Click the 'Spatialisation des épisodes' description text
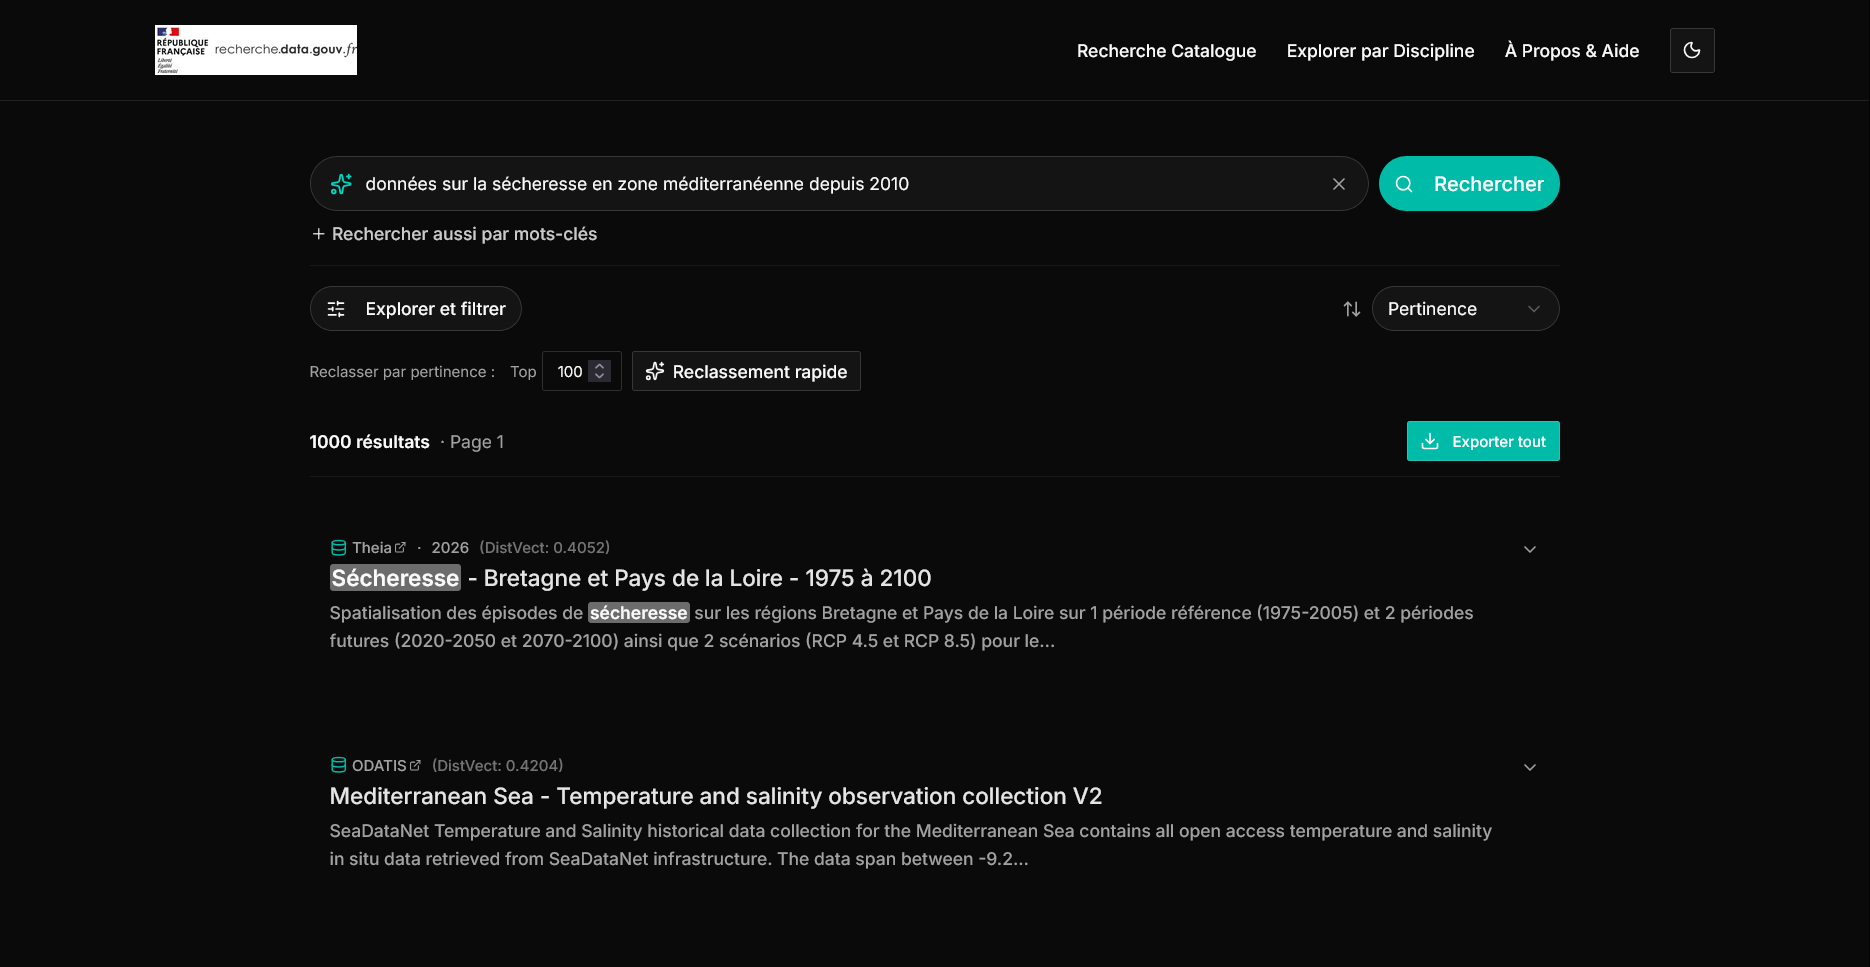 point(901,627)
